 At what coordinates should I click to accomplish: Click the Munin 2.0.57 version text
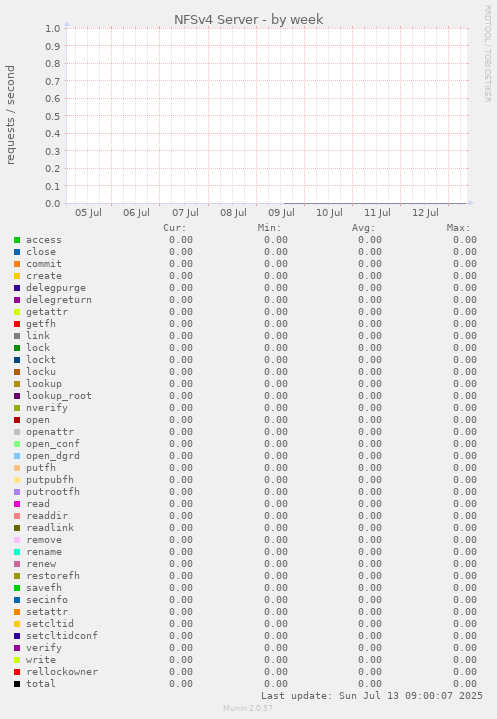click(x=248, y=708)
